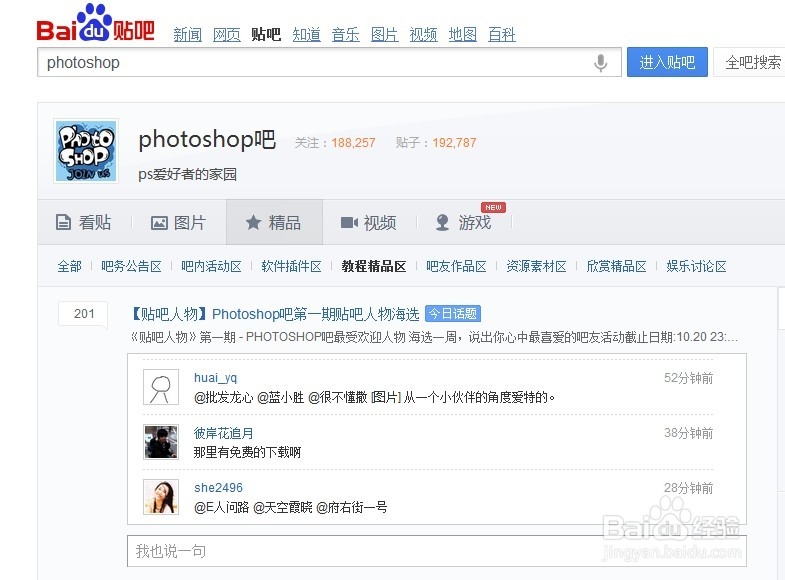Select 贴吧 in the top navigation
Image resolution: width=785 pixels, height=580 pixels.
pos(266,35)
